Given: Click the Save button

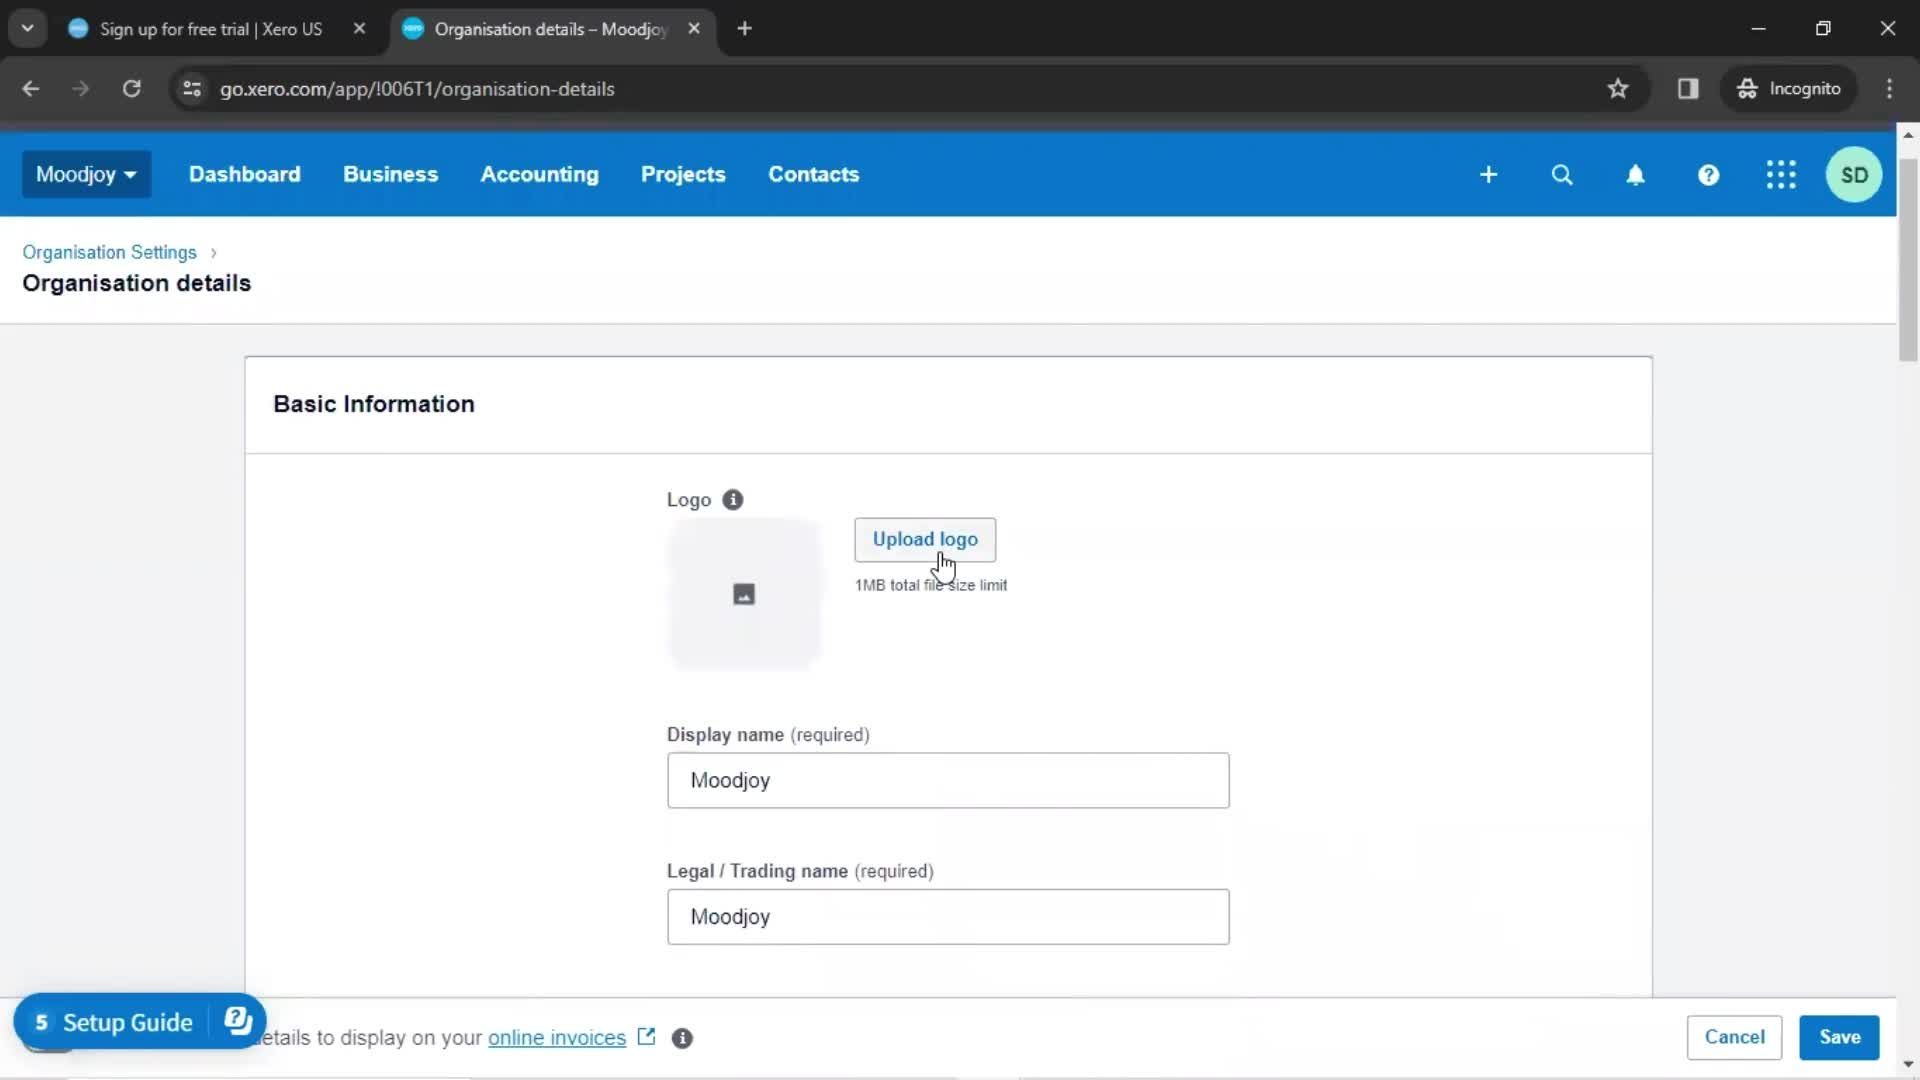Looking at the screenshot, I should 1839,1037.
